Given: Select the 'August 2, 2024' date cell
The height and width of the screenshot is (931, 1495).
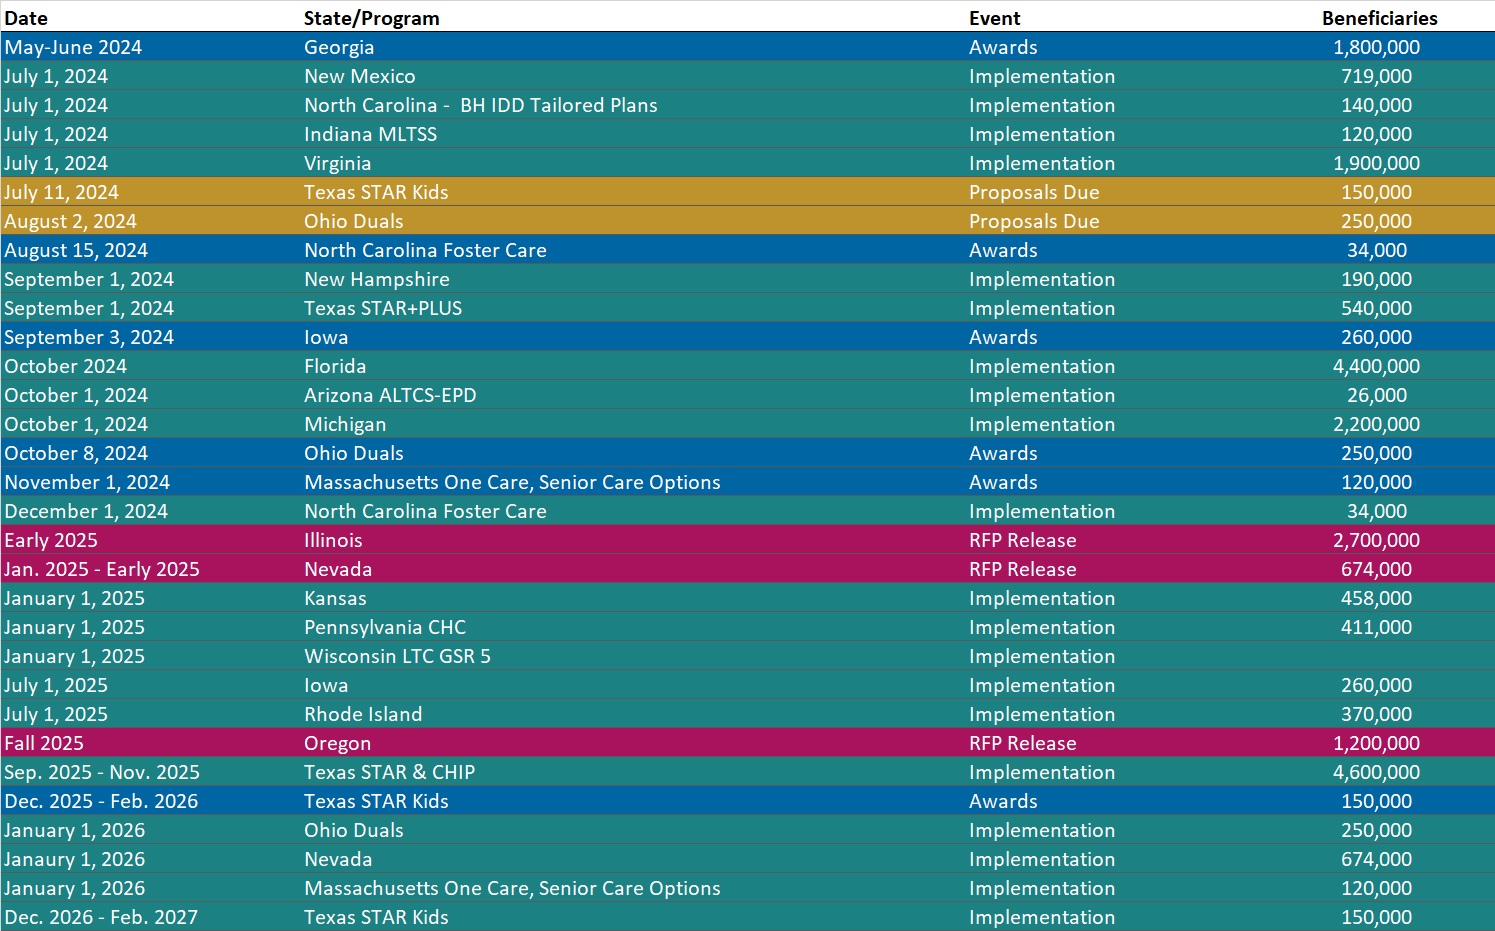Looking at the screenshot, I should [x=70, y=221].
